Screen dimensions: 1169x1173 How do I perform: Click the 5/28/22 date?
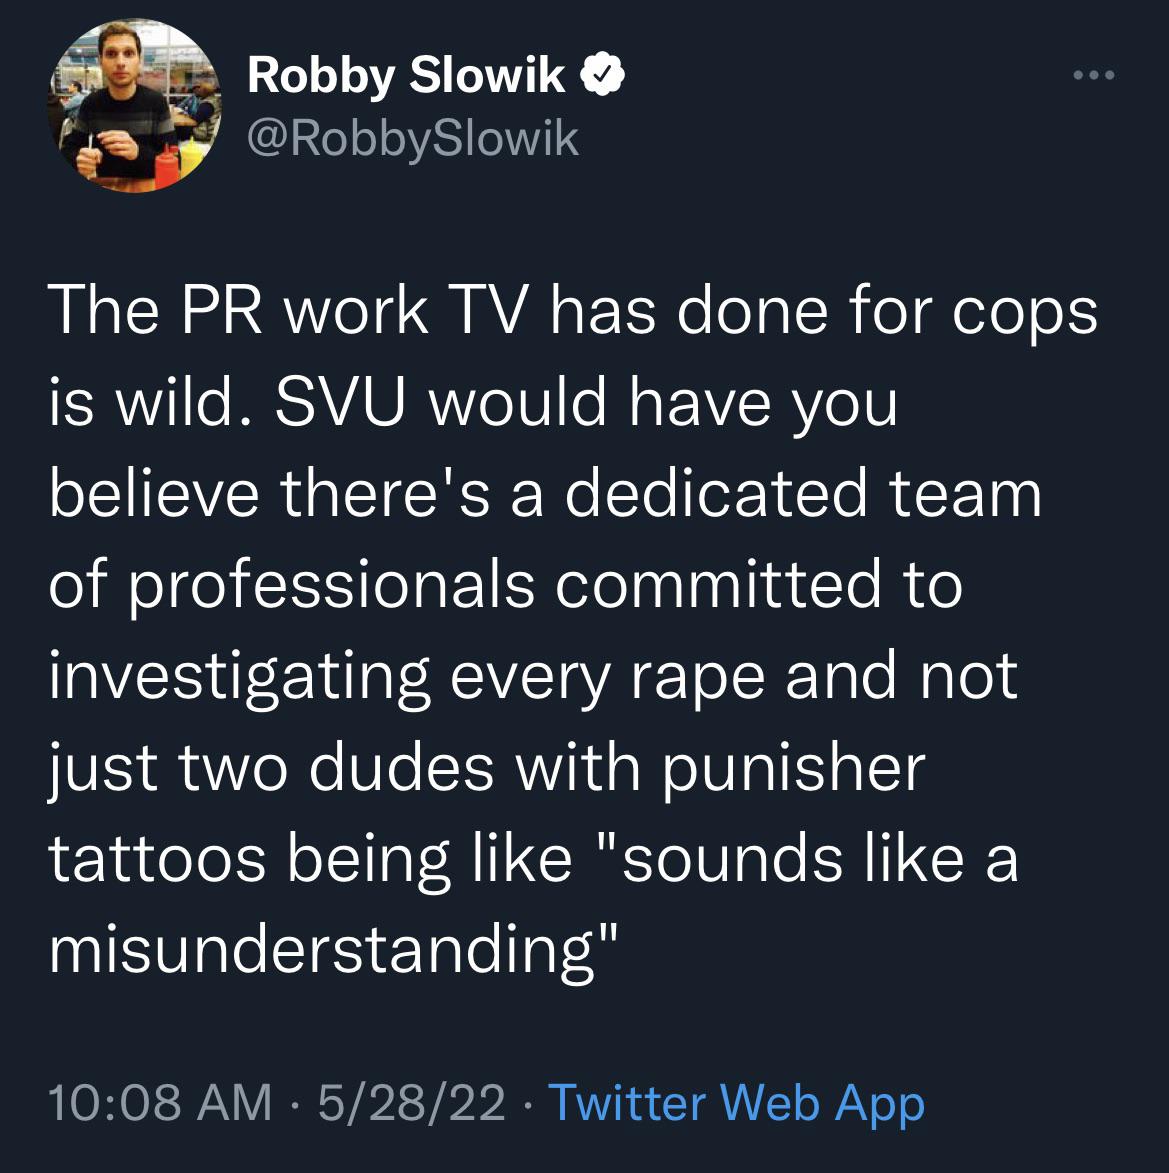click(x=411, y=1103)
